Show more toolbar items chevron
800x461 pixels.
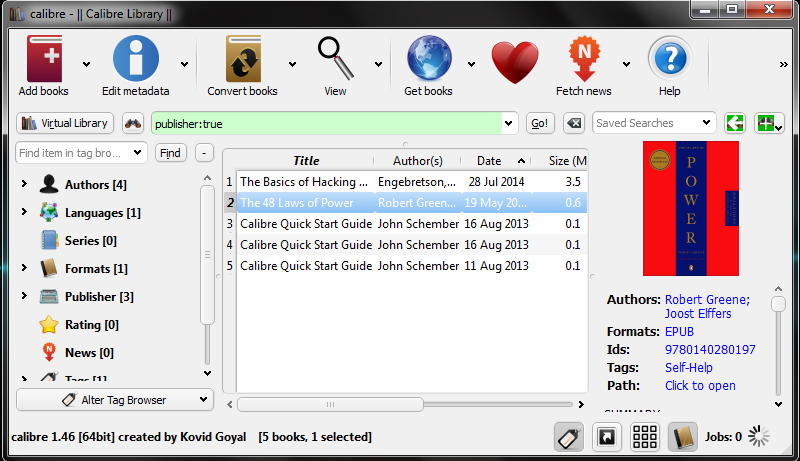coord(784,64)
